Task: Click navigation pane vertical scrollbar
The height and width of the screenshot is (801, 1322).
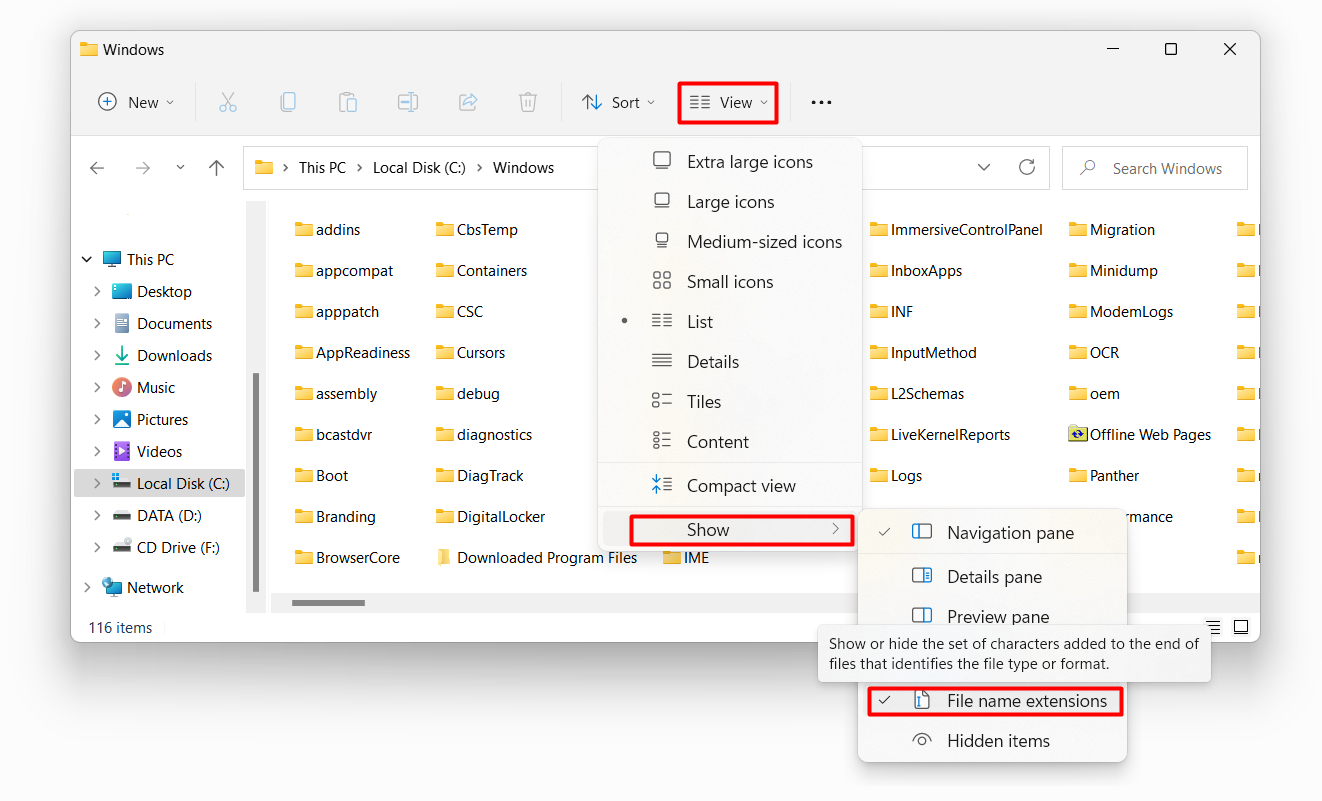Action: click(256, 482)
